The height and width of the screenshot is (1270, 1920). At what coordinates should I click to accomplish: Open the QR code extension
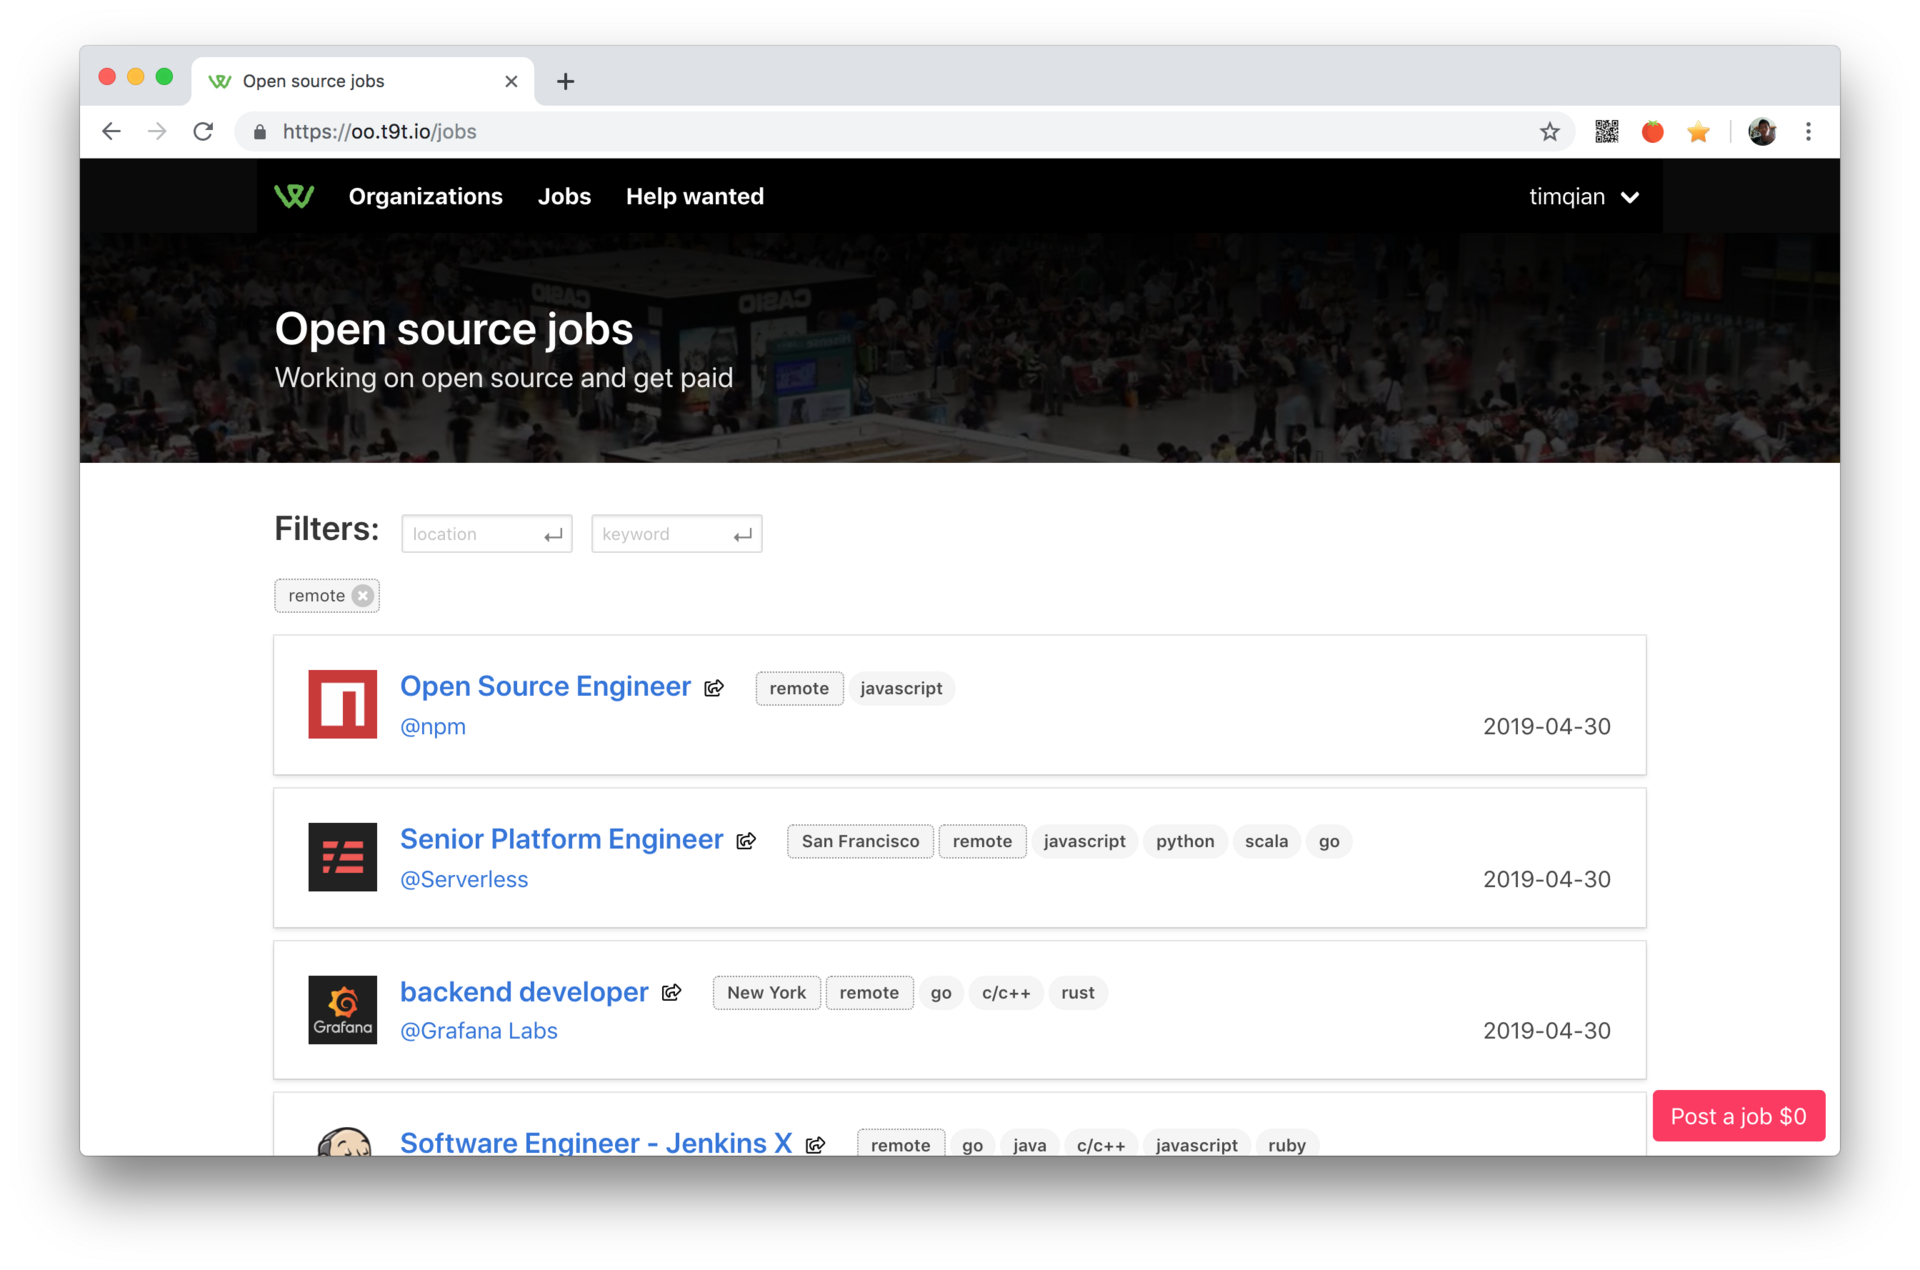pos(1606,131)
